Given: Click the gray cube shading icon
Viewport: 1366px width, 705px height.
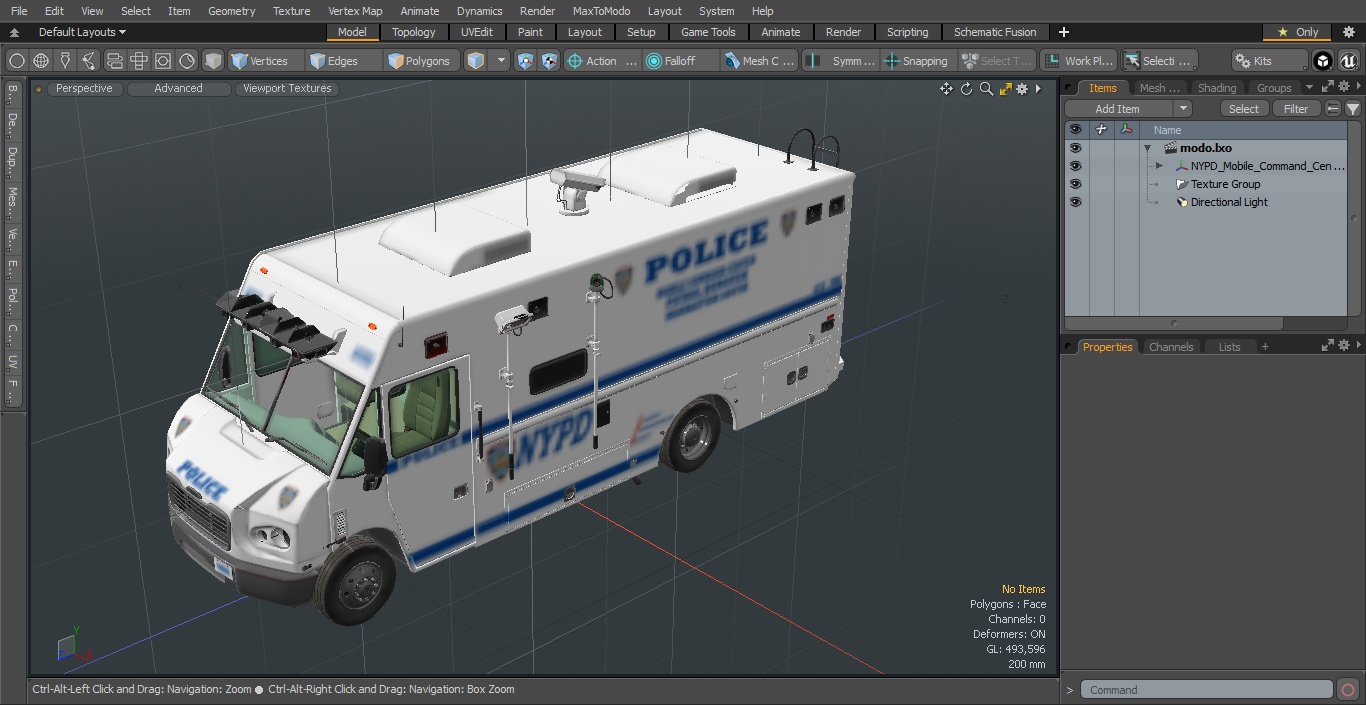Looking at the screenshot, I should (213, 61).
